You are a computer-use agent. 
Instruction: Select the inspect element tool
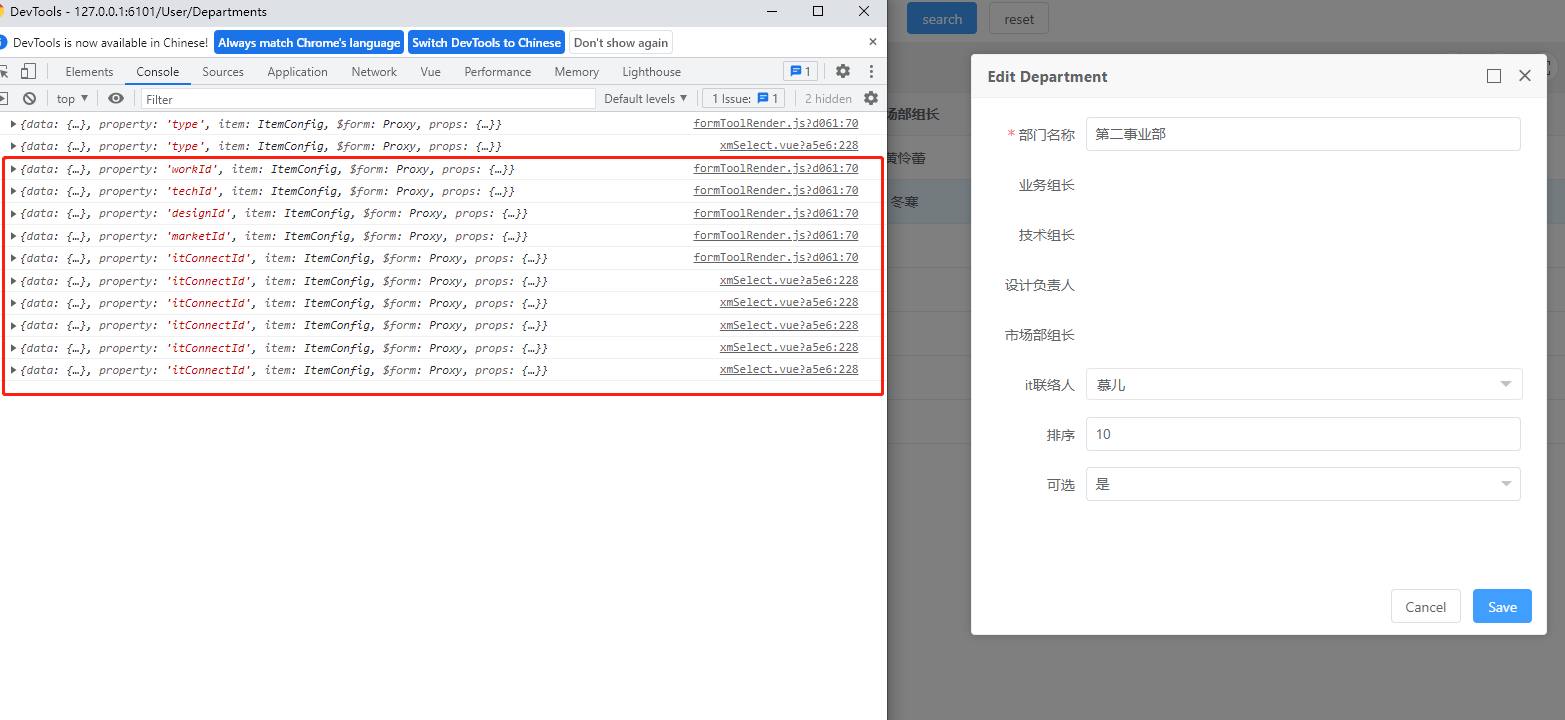(x=4, y=72)
